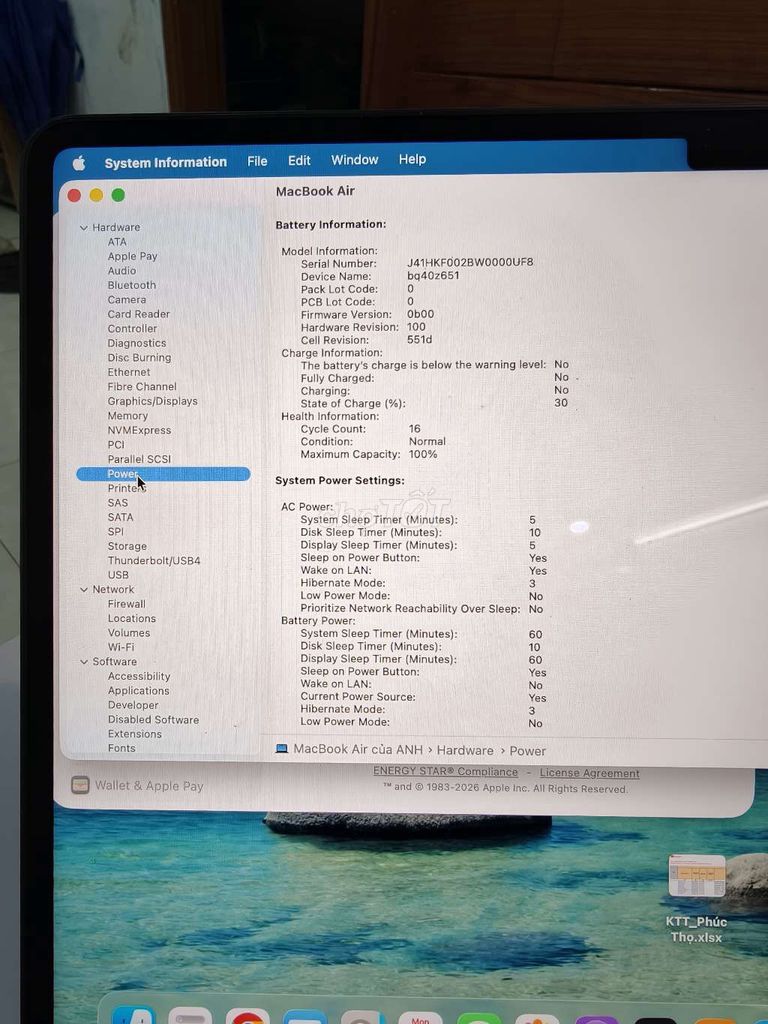Screen dimensions: 768x1024
Task: Select Disabled Software in the sidebar
Action: pos(153,720)
